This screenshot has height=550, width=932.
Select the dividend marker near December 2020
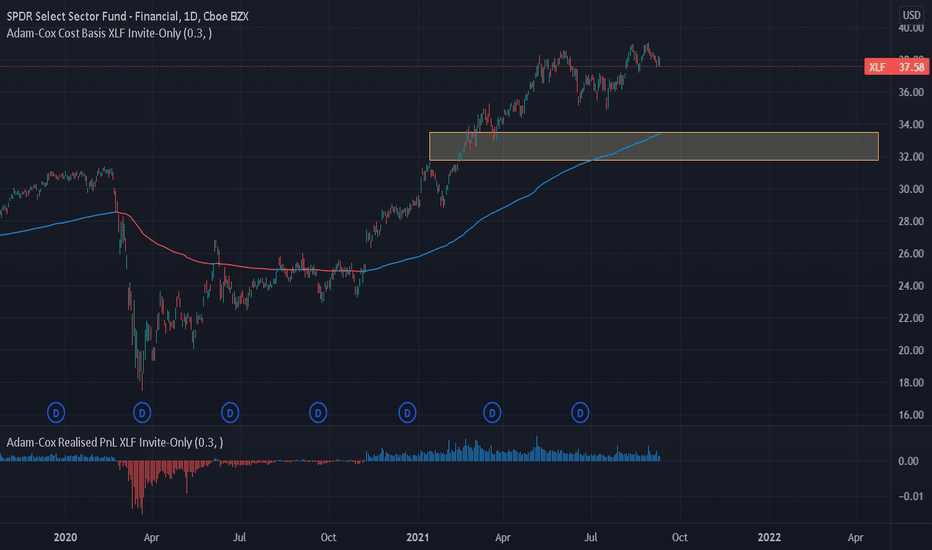(407, 412)
